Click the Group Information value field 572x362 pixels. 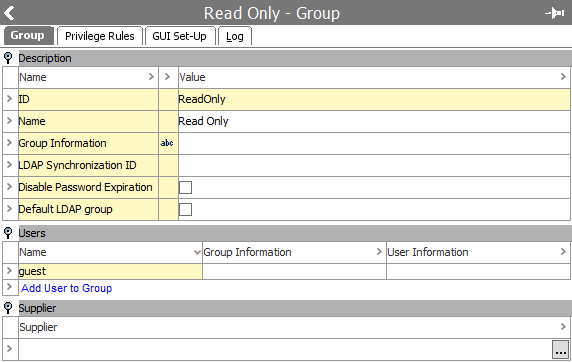(x=374, y=143)
